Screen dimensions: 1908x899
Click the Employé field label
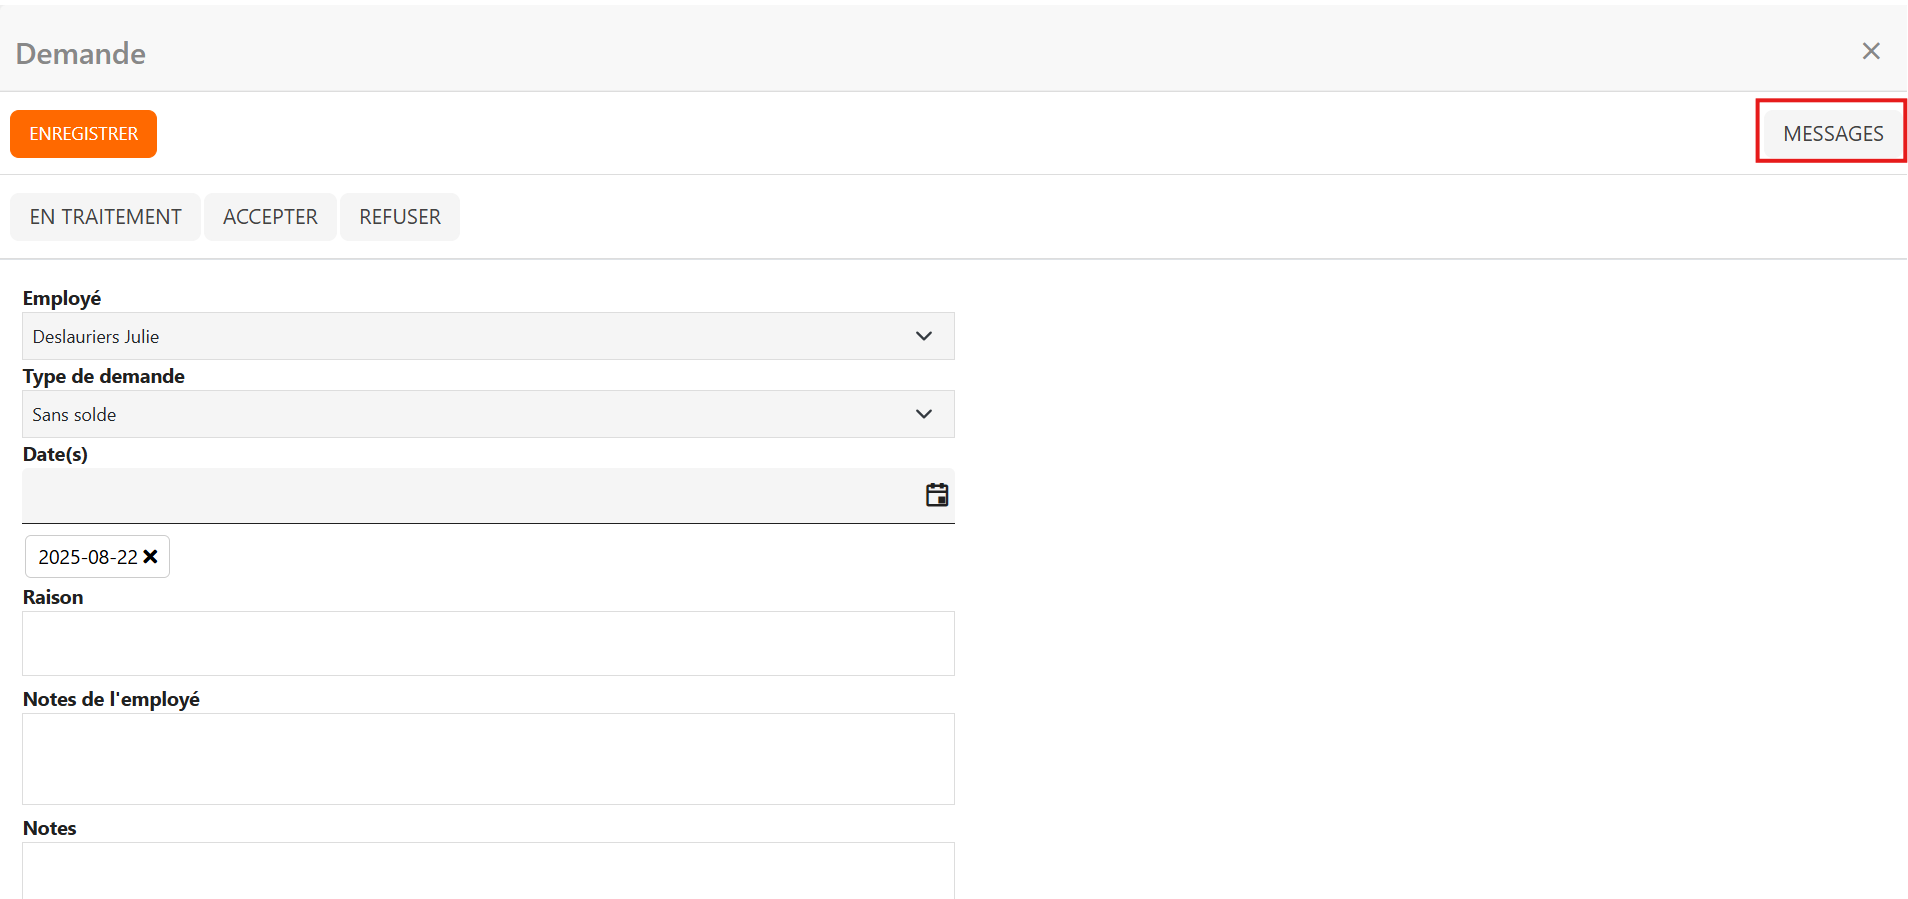tap(62, 298)
